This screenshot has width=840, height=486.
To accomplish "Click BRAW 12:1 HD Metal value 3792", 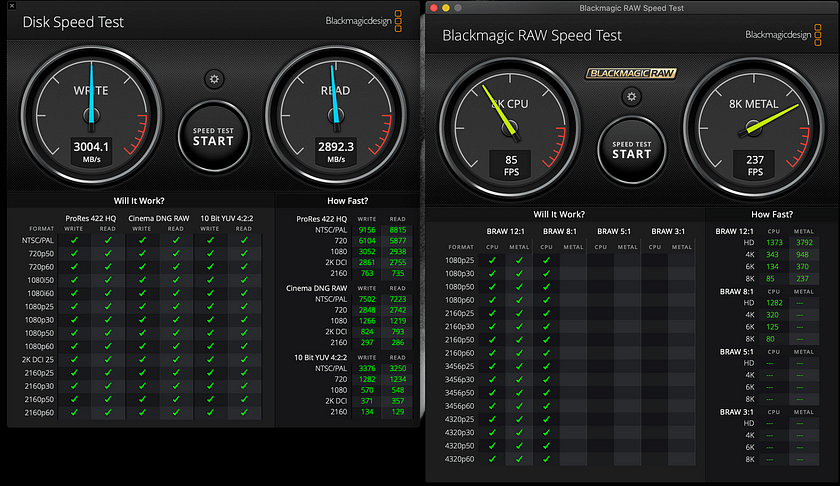I will (804, 243).
